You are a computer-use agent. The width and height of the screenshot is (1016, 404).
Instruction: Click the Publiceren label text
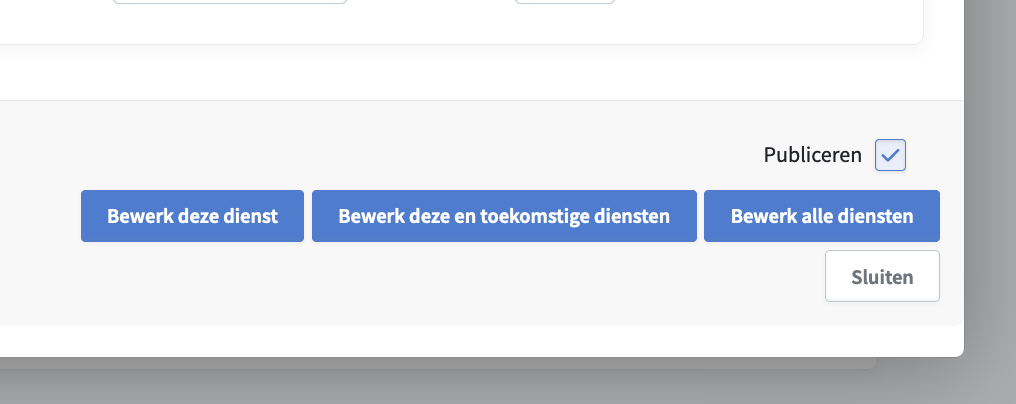click(x=812, y=155)
